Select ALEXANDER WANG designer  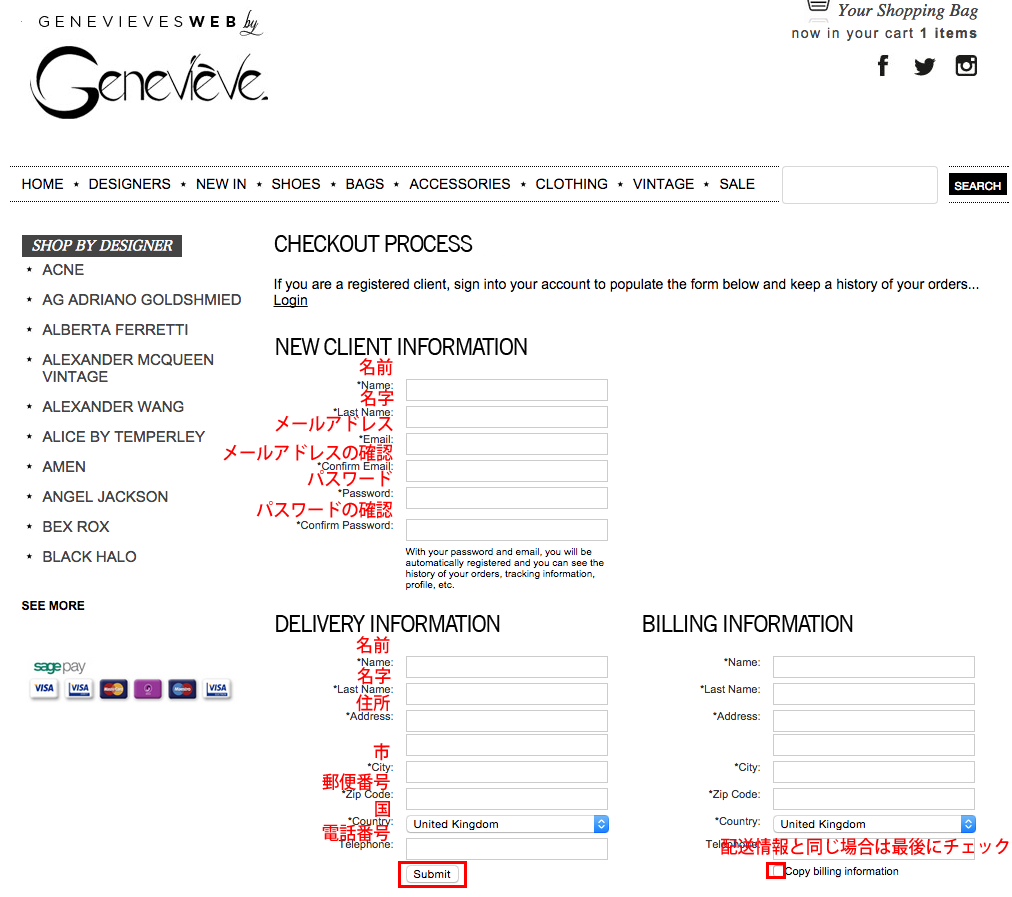pos(113,407)
